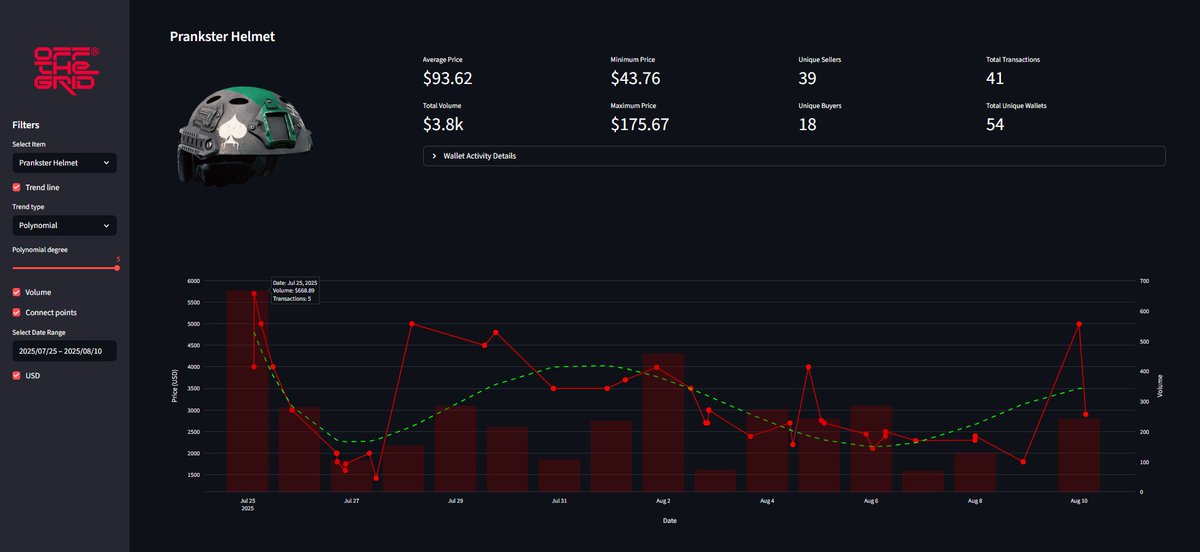Click the Aug 2 volume bar
Screen dimensions: 1200x552
[x=663, y=423]
